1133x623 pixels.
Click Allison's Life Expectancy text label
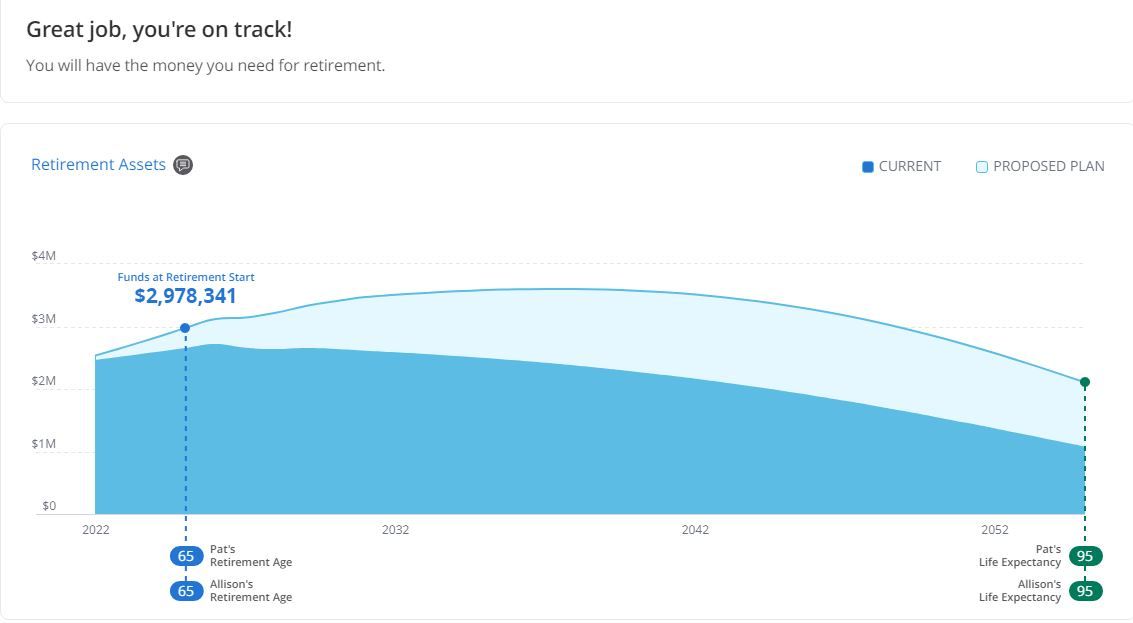pos(1020,591)
